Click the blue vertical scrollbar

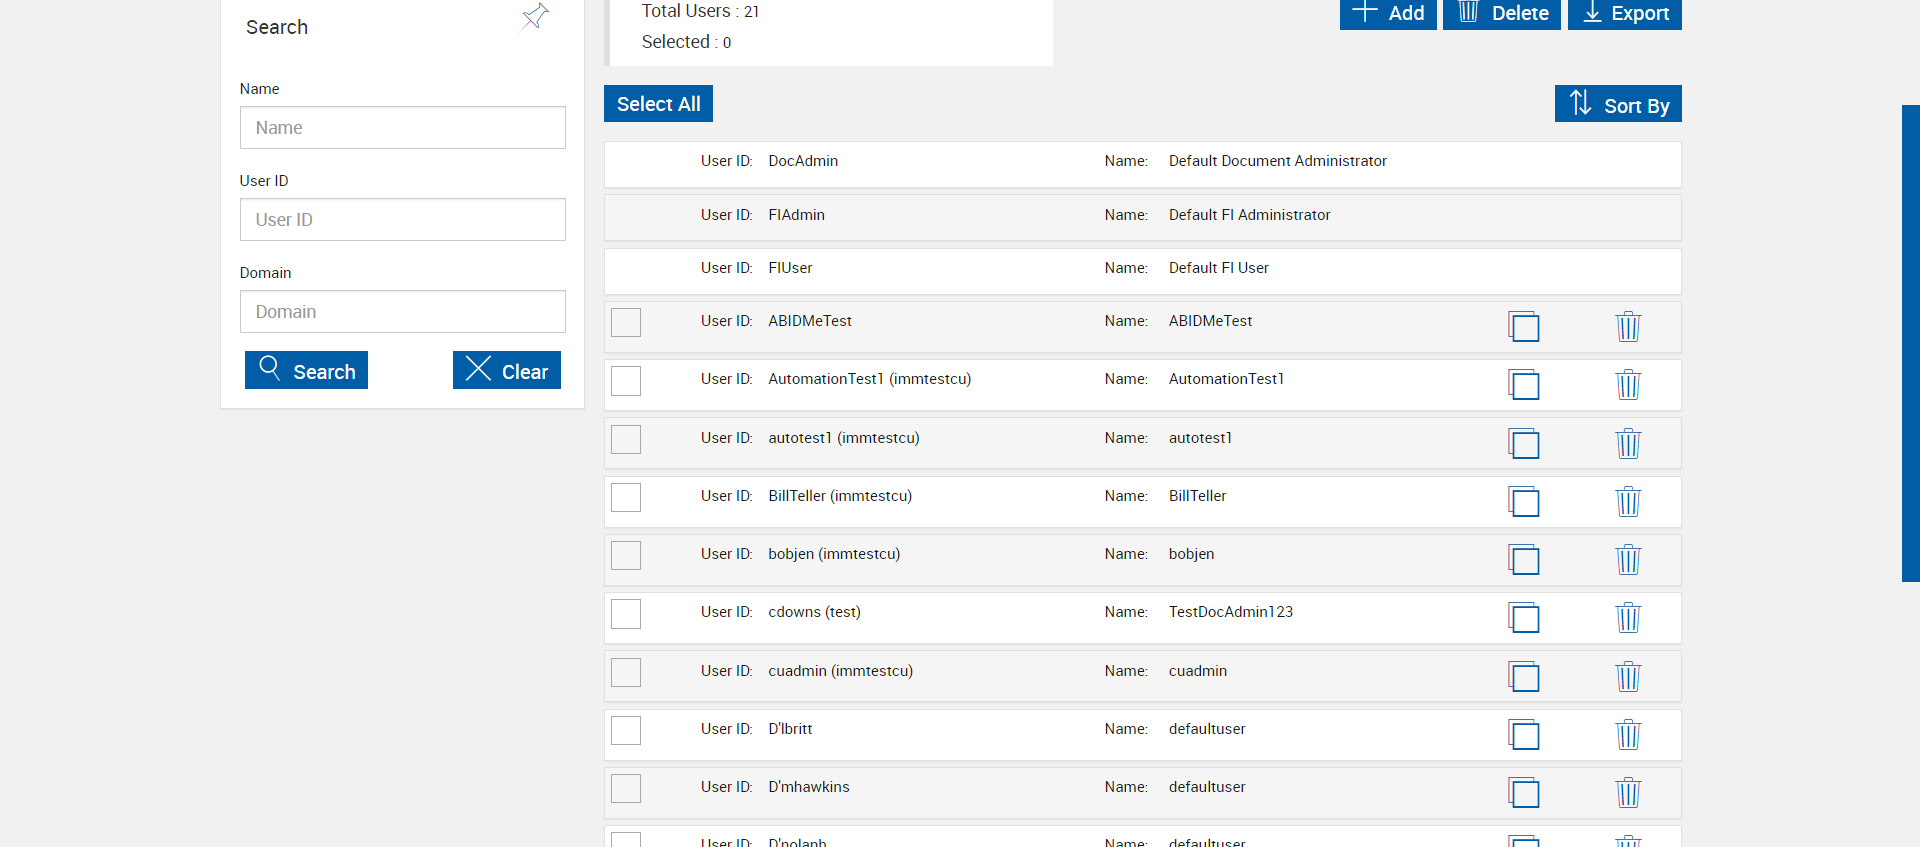tap(1911, 343)
